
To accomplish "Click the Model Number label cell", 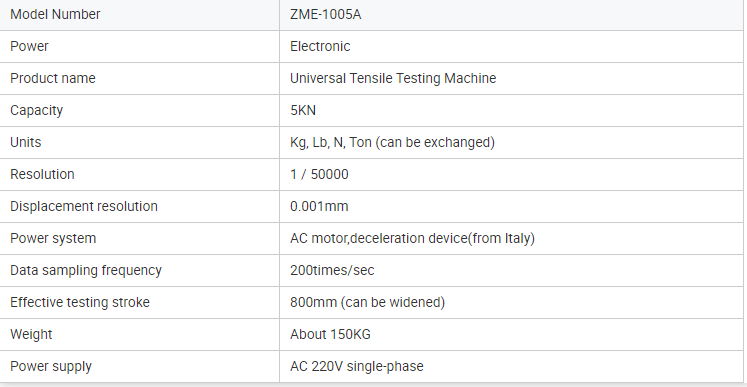I will point(140,15).
